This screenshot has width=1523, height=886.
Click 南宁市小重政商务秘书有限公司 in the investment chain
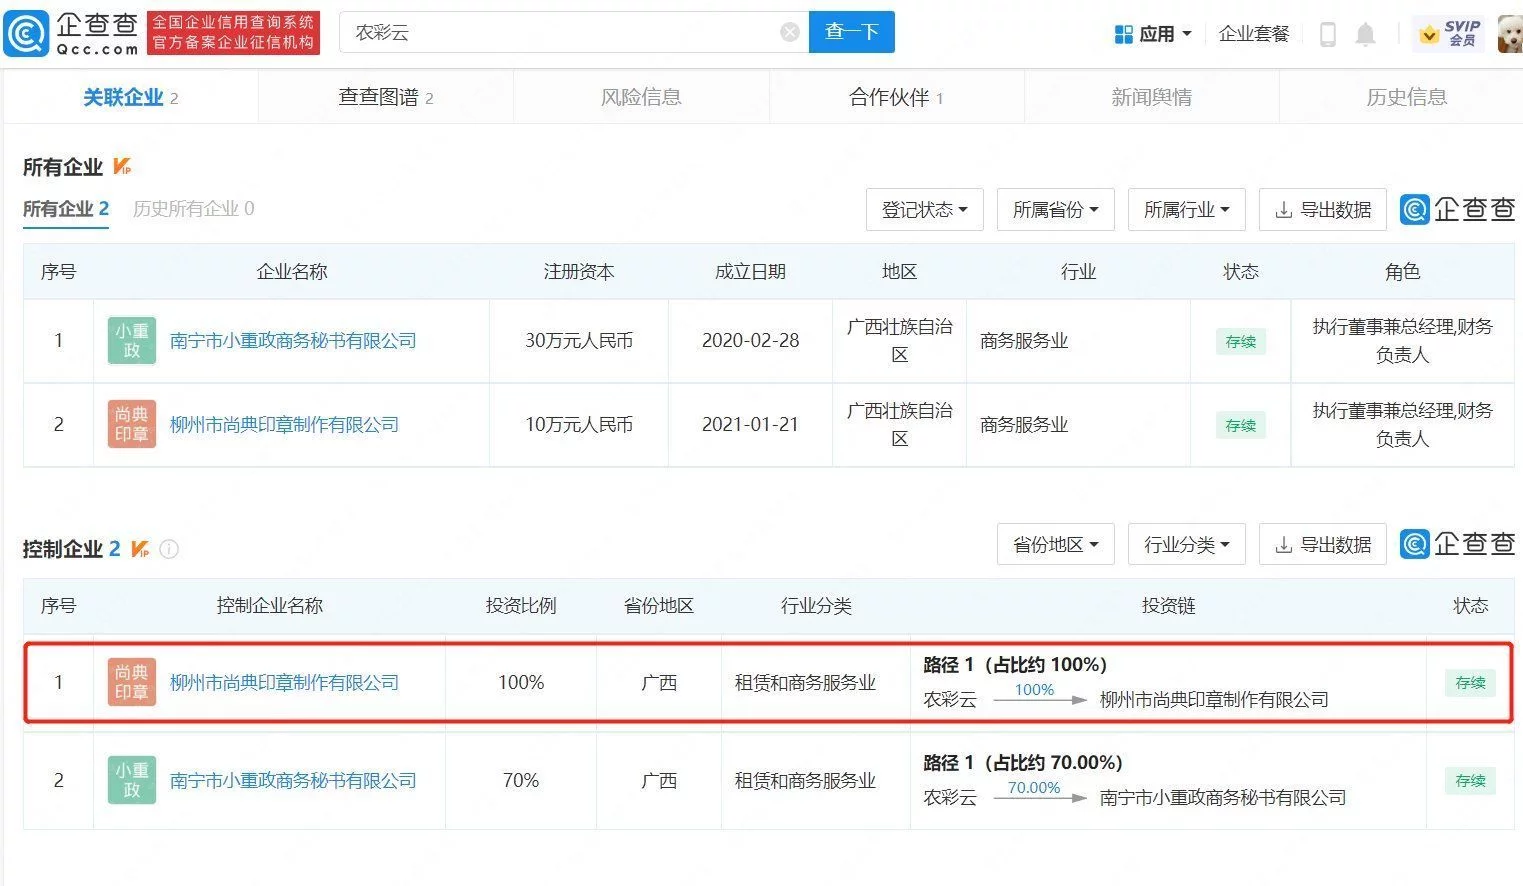pos(1223,798)
